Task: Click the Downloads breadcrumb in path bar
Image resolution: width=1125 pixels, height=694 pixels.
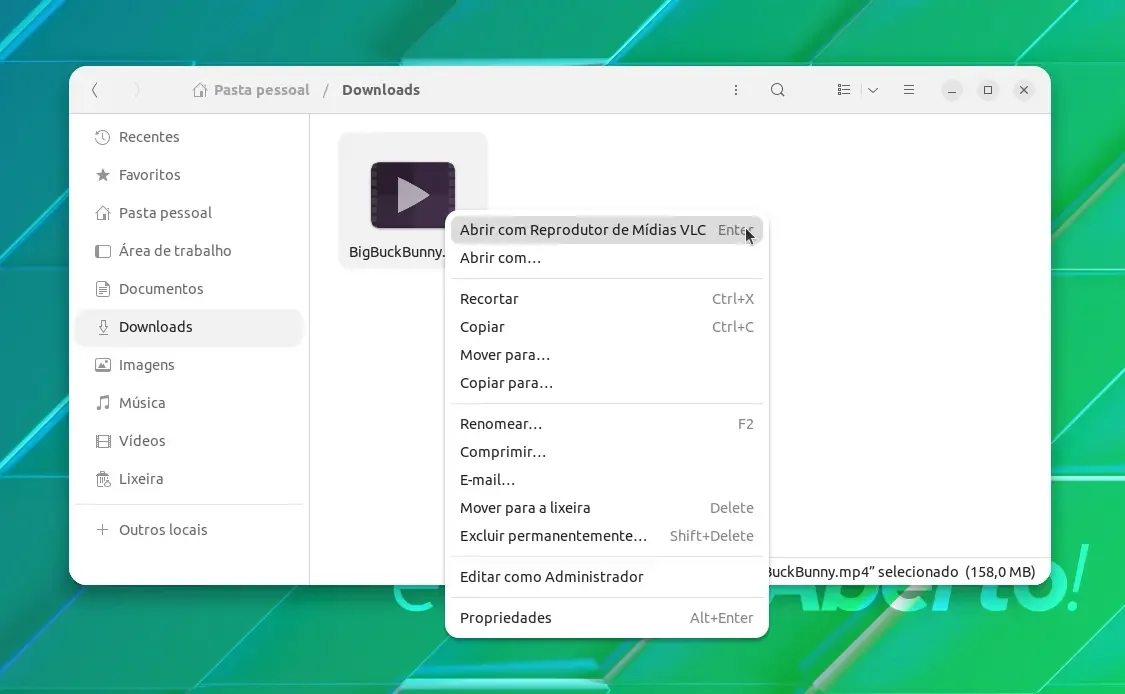Action: [381, 90]
